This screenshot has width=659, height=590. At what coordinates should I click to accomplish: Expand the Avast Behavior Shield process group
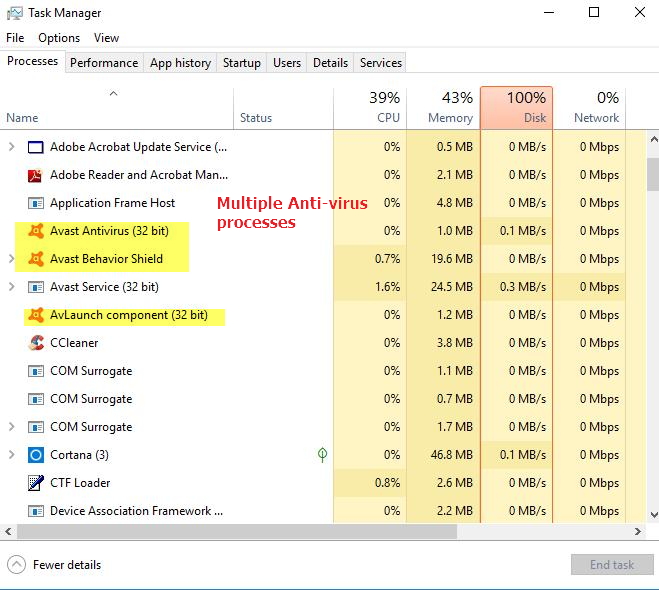[11, 259]
